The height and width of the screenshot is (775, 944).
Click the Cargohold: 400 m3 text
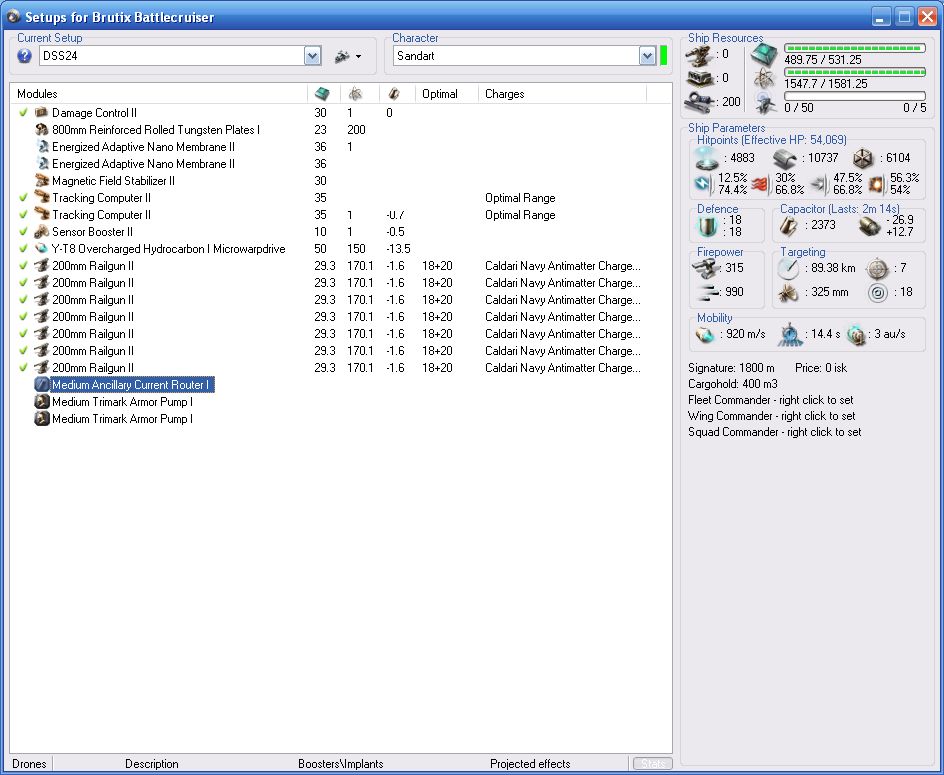click(x=733, y=384)
